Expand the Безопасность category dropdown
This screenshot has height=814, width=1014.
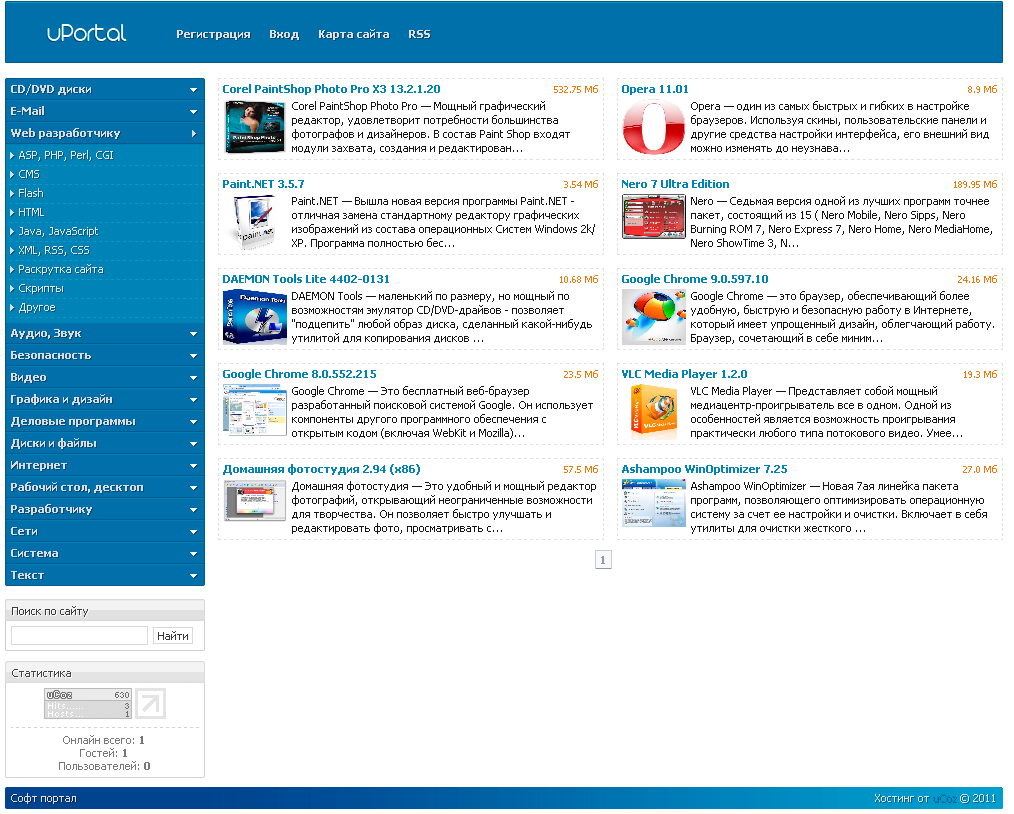point(193,356)
